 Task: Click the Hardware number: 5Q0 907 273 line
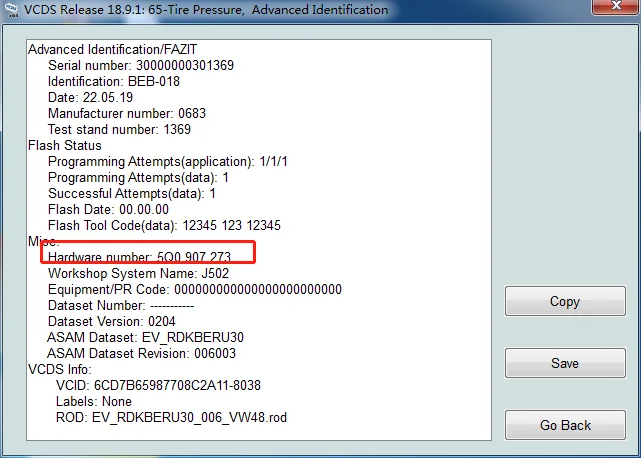[x=139, y=257]
